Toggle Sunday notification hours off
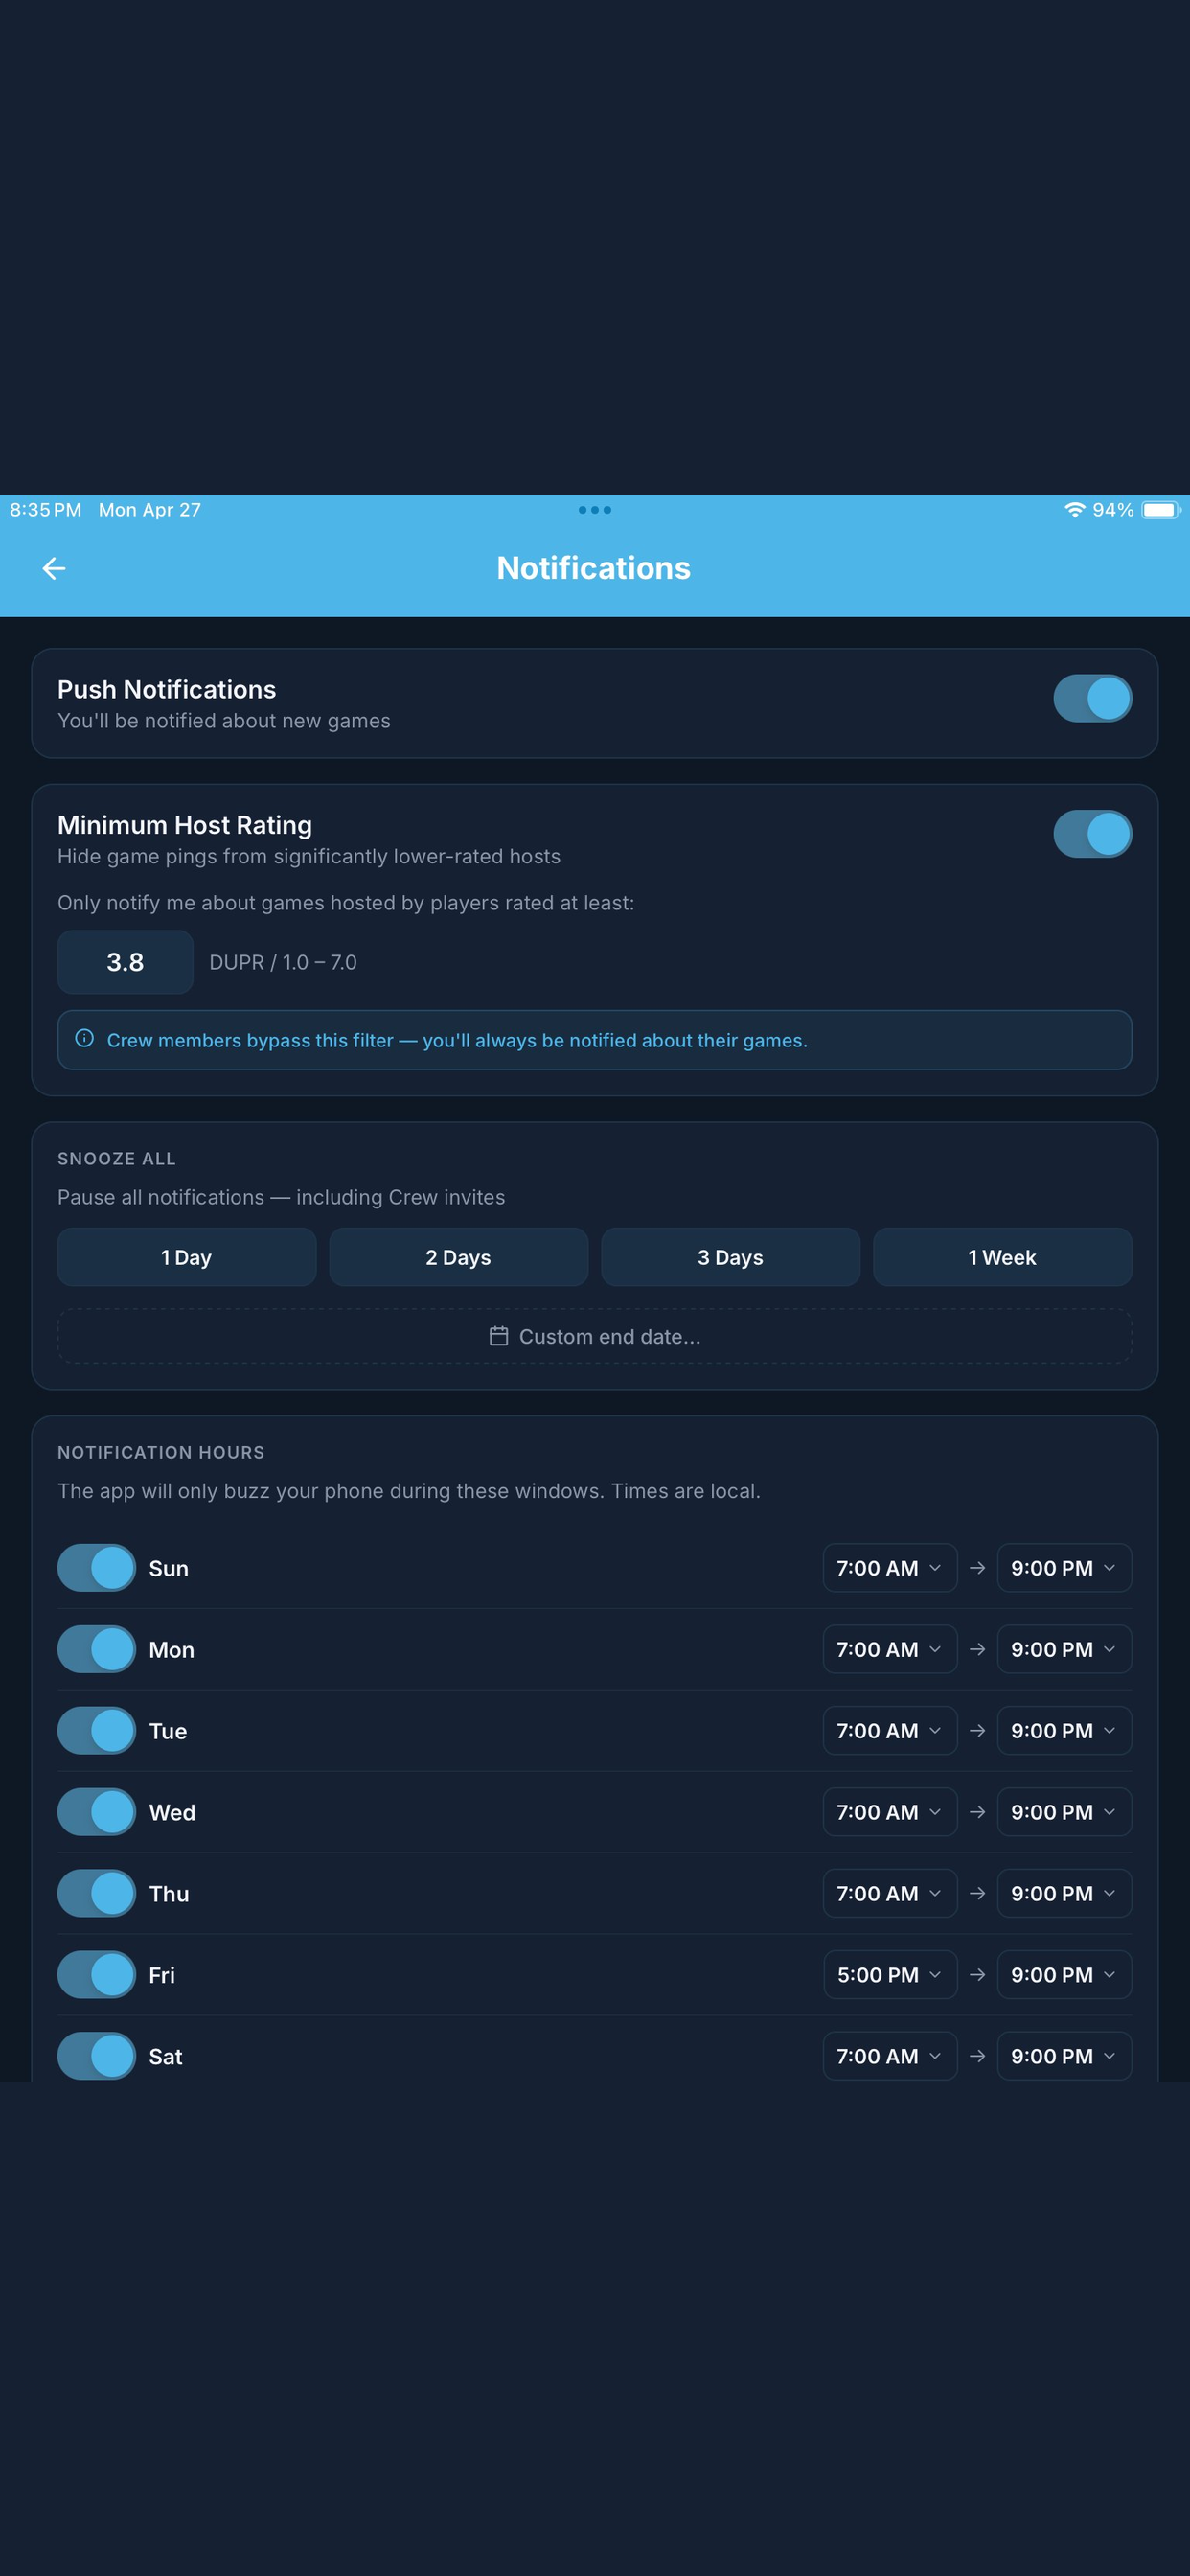Viewport: 1190px width, 2576px height. (x=96, y=1567)
